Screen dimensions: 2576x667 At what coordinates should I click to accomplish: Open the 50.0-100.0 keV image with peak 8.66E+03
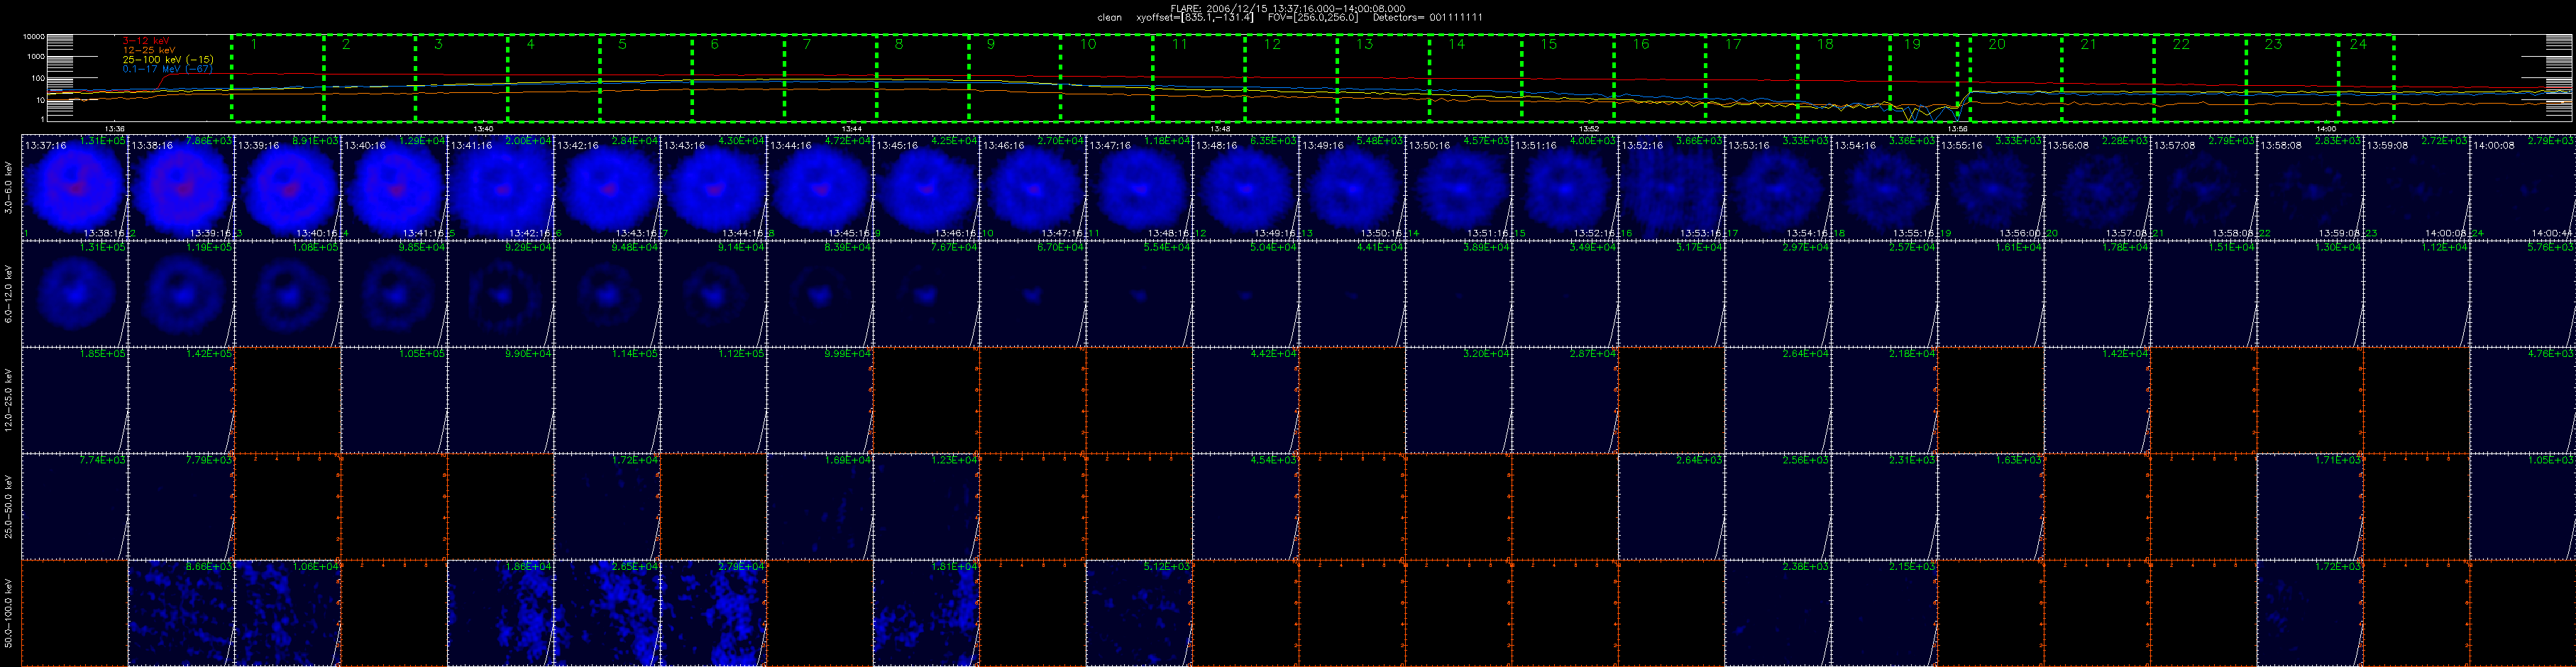(x=181, y=613)
